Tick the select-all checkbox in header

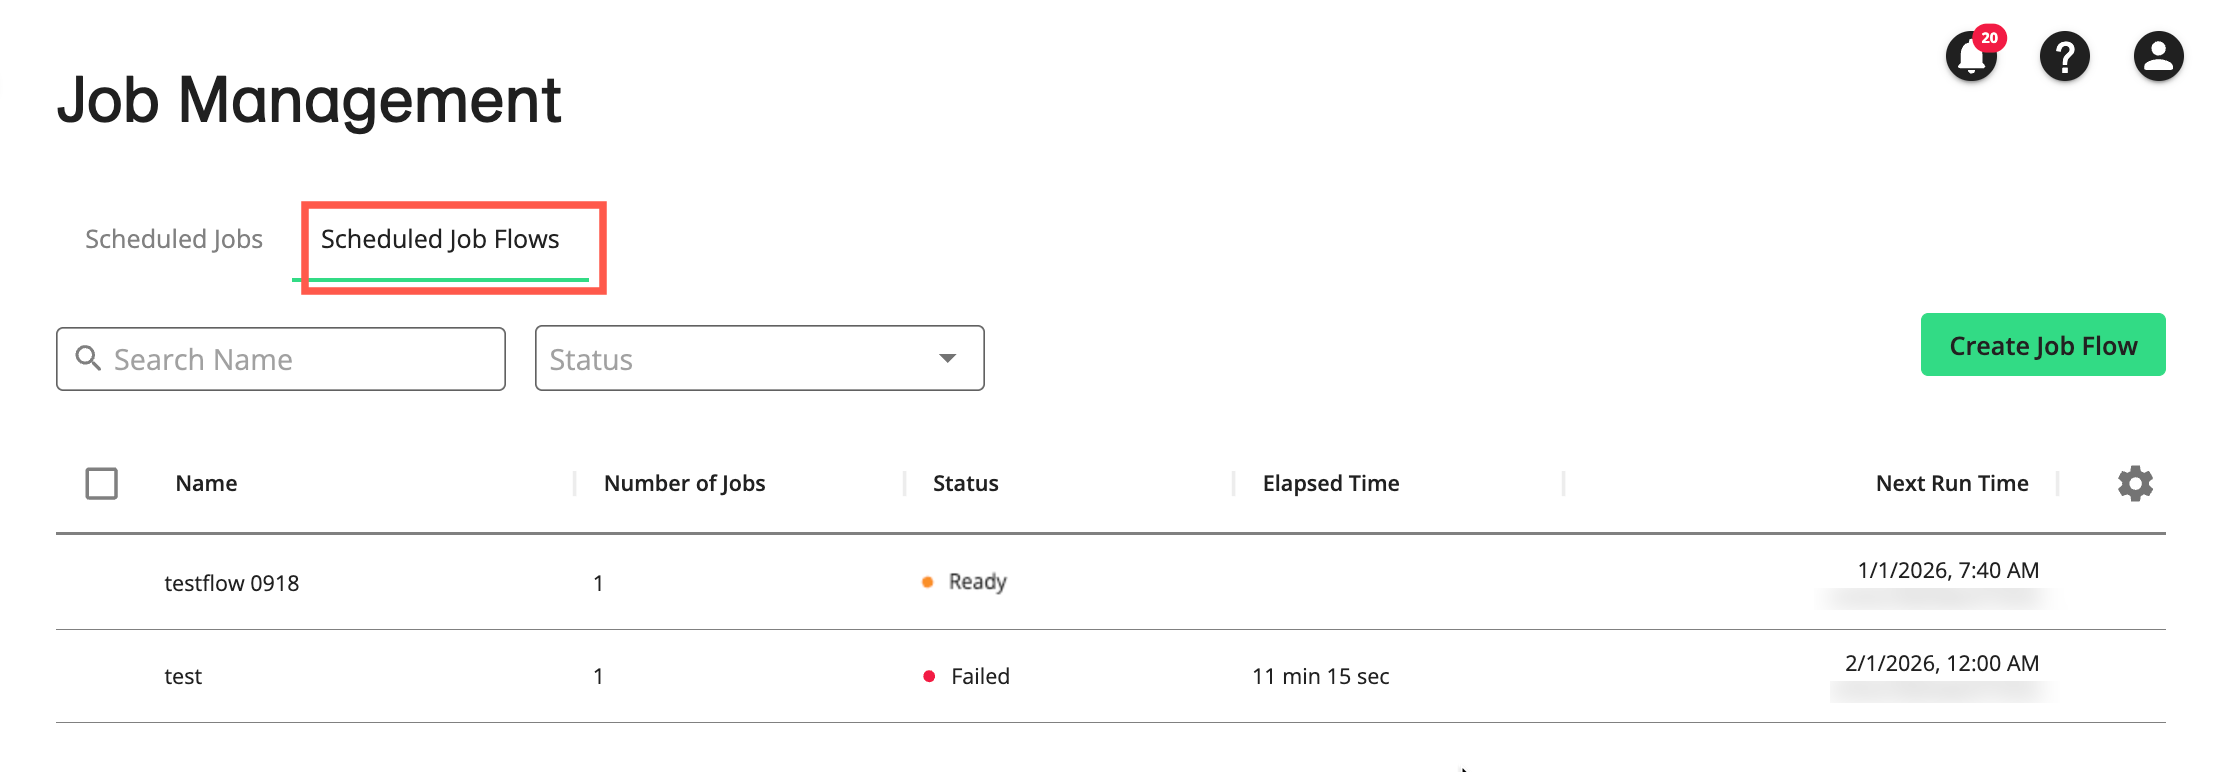tap(102, 484)
